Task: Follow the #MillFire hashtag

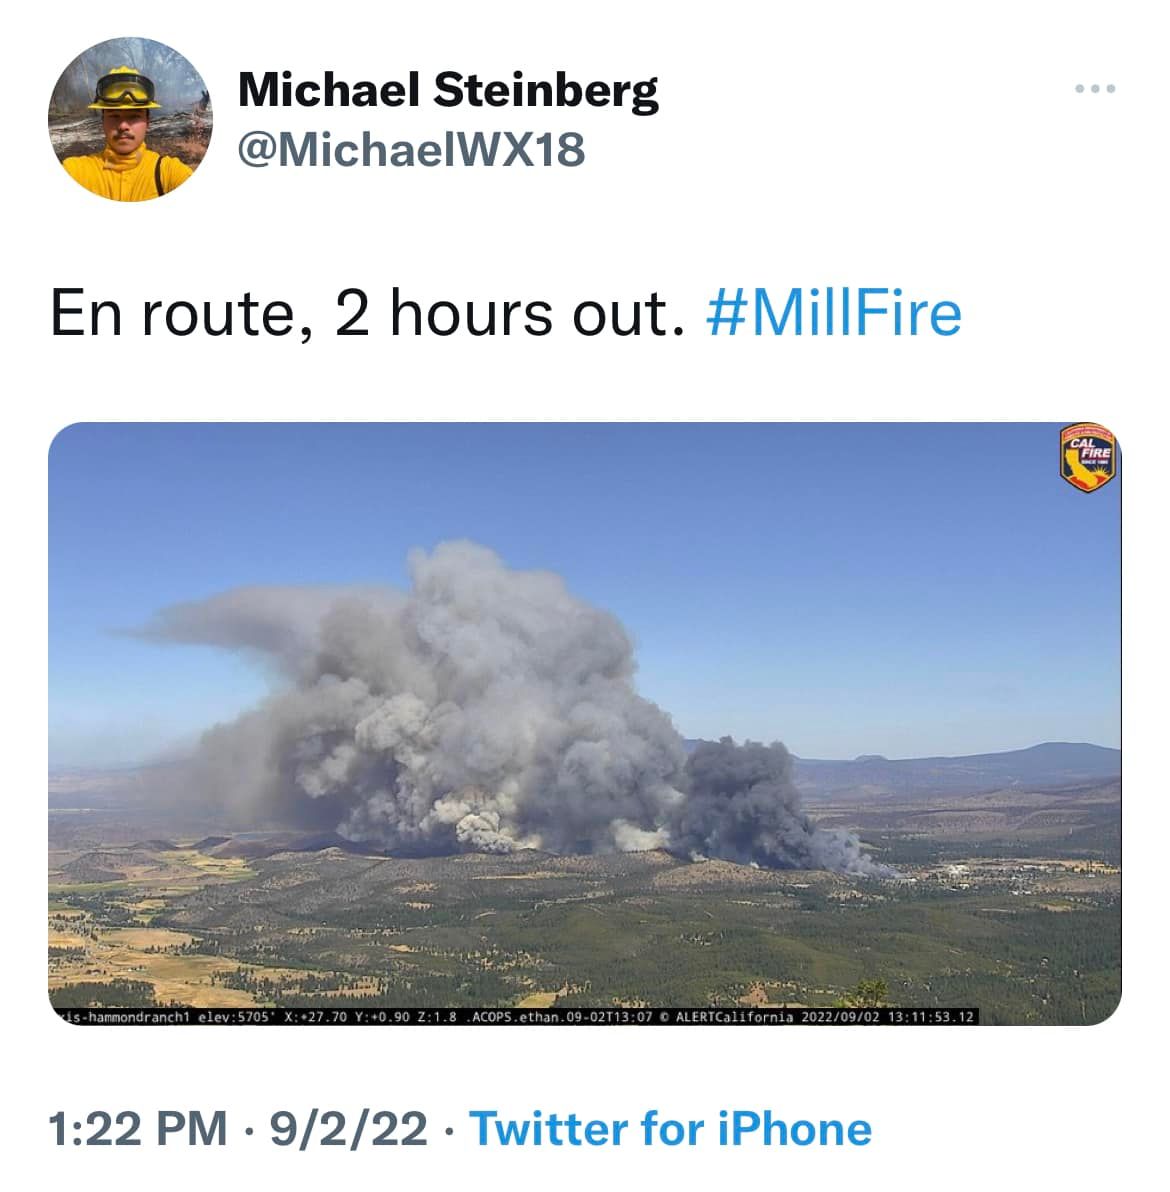Action: point(834,313)
